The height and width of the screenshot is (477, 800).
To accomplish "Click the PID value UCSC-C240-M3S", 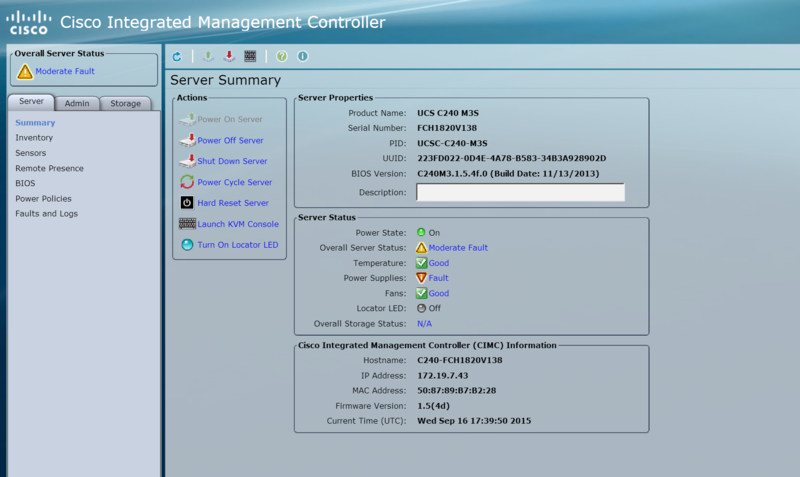I will (x=452, y=143).
